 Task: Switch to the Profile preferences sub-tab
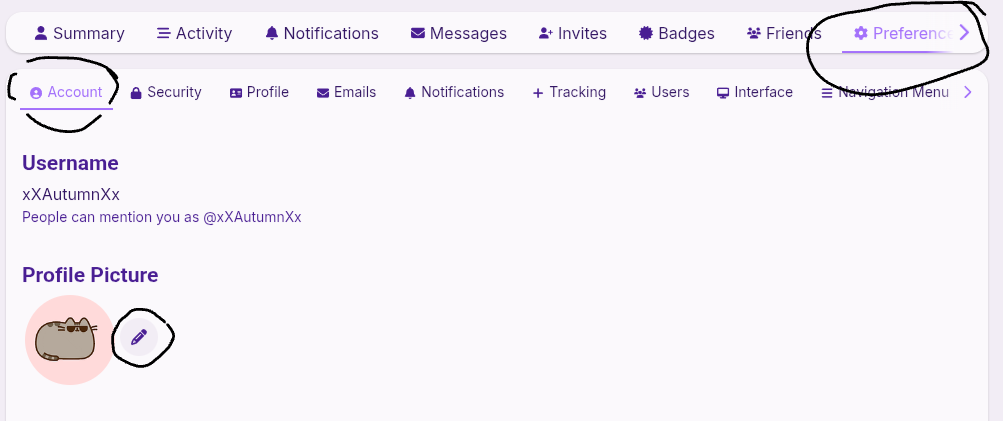[x=259, y=92]
